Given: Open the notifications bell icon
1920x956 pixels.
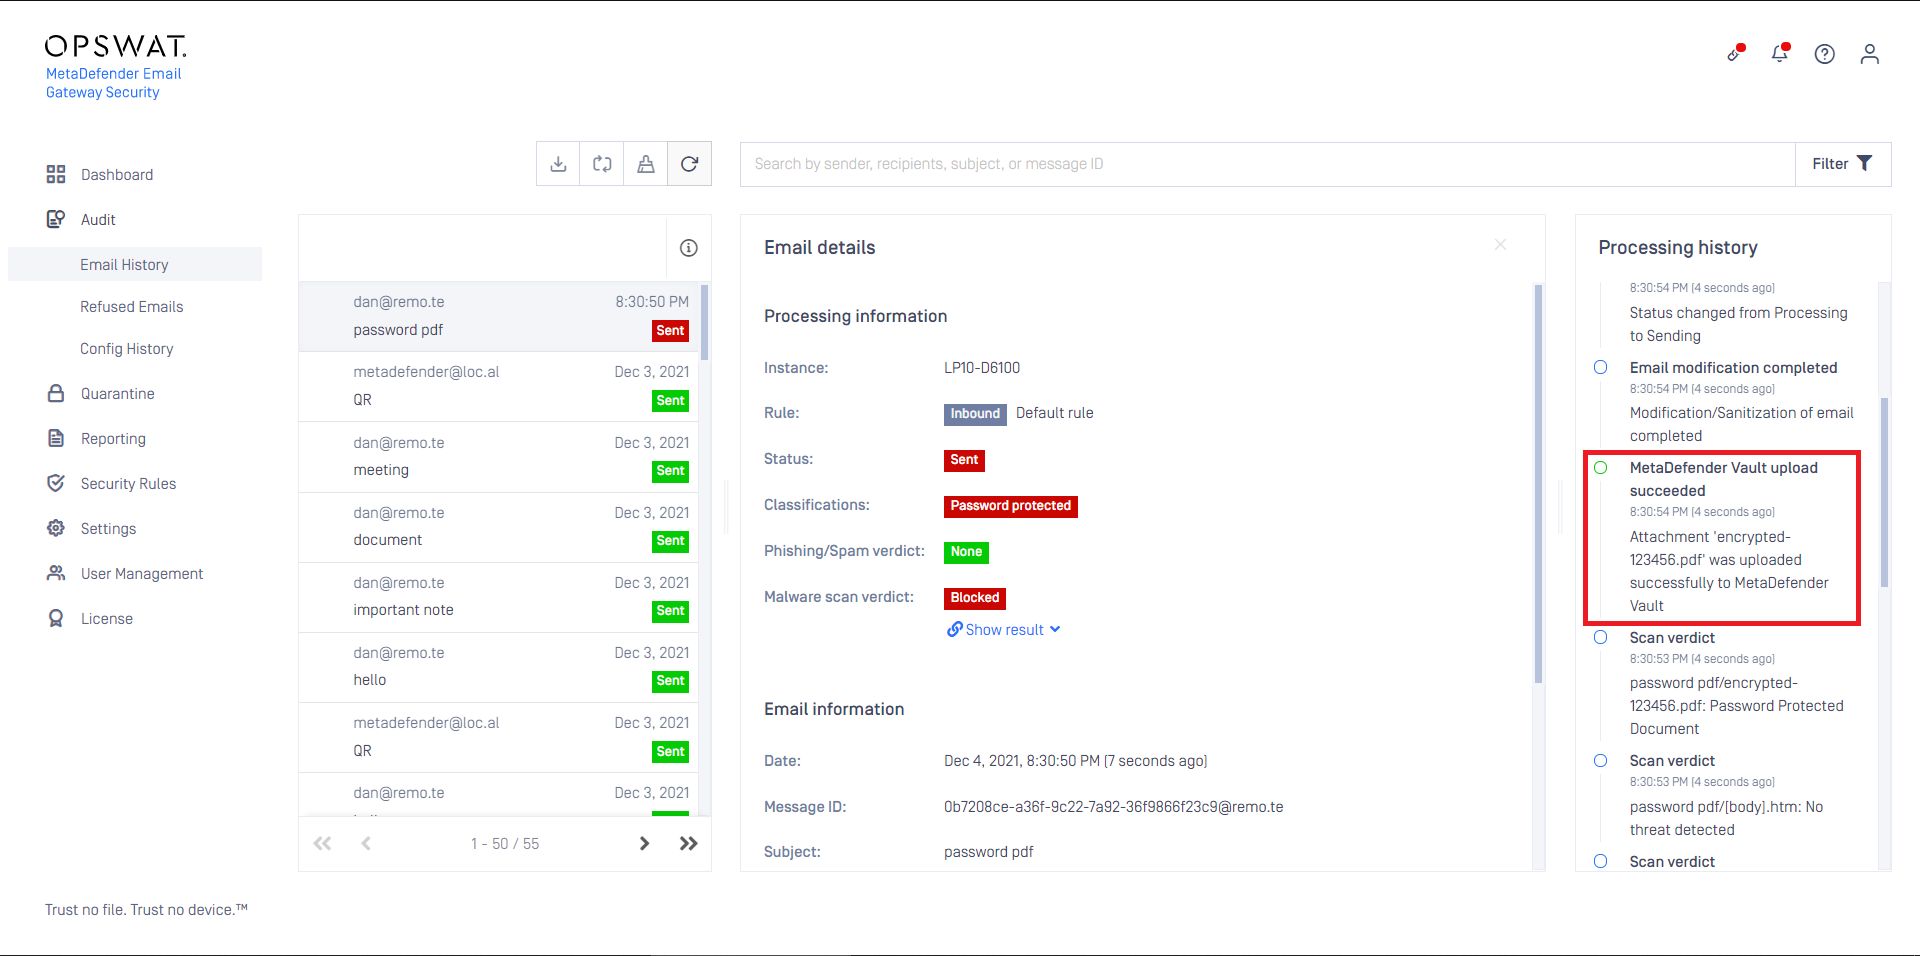Looking at the screenshot, I should click(x=1780, y=53).
